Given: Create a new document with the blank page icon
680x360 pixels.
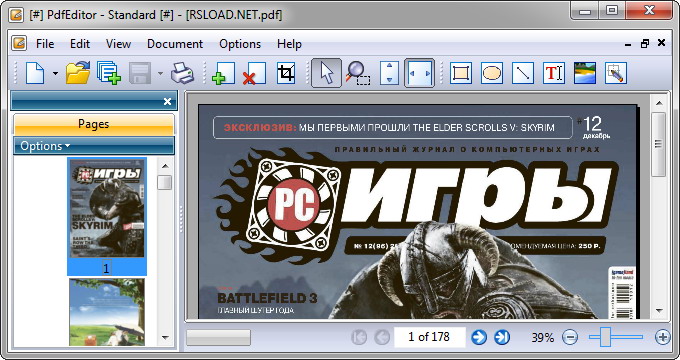Looking at the screenshot, I should tap(36, 73).
